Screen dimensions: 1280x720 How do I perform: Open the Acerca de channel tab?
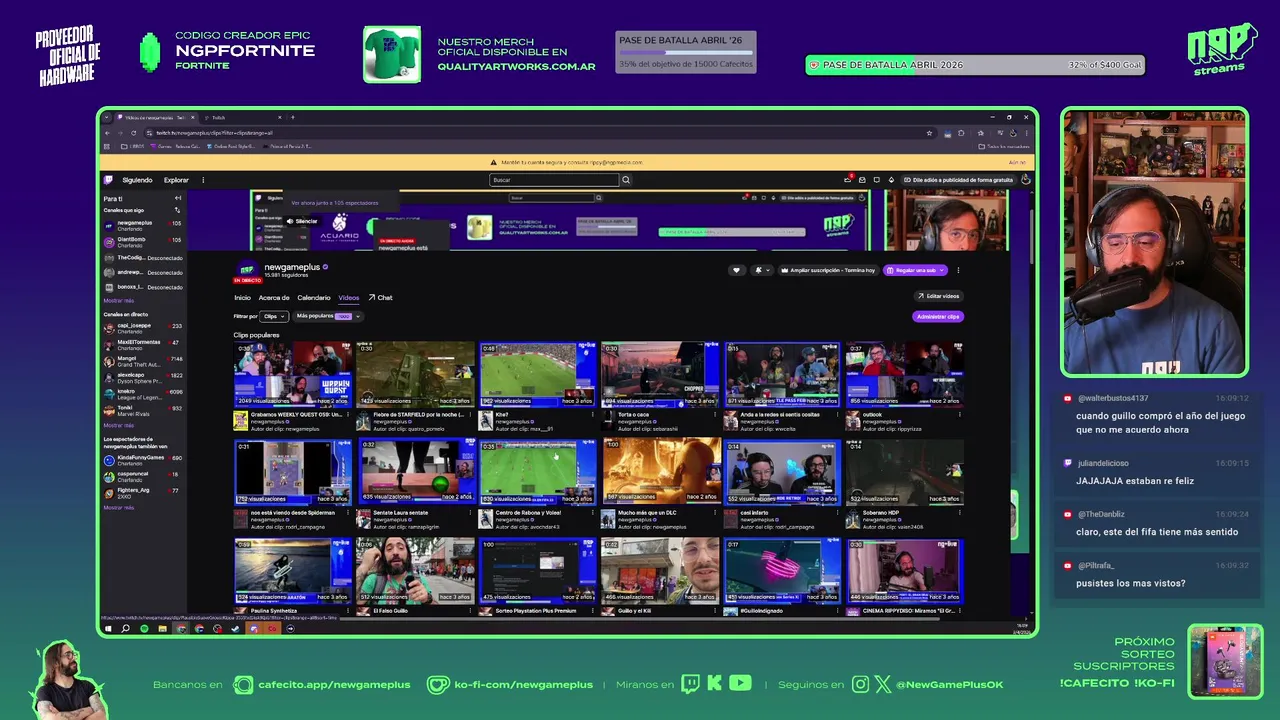coord(274,297)
